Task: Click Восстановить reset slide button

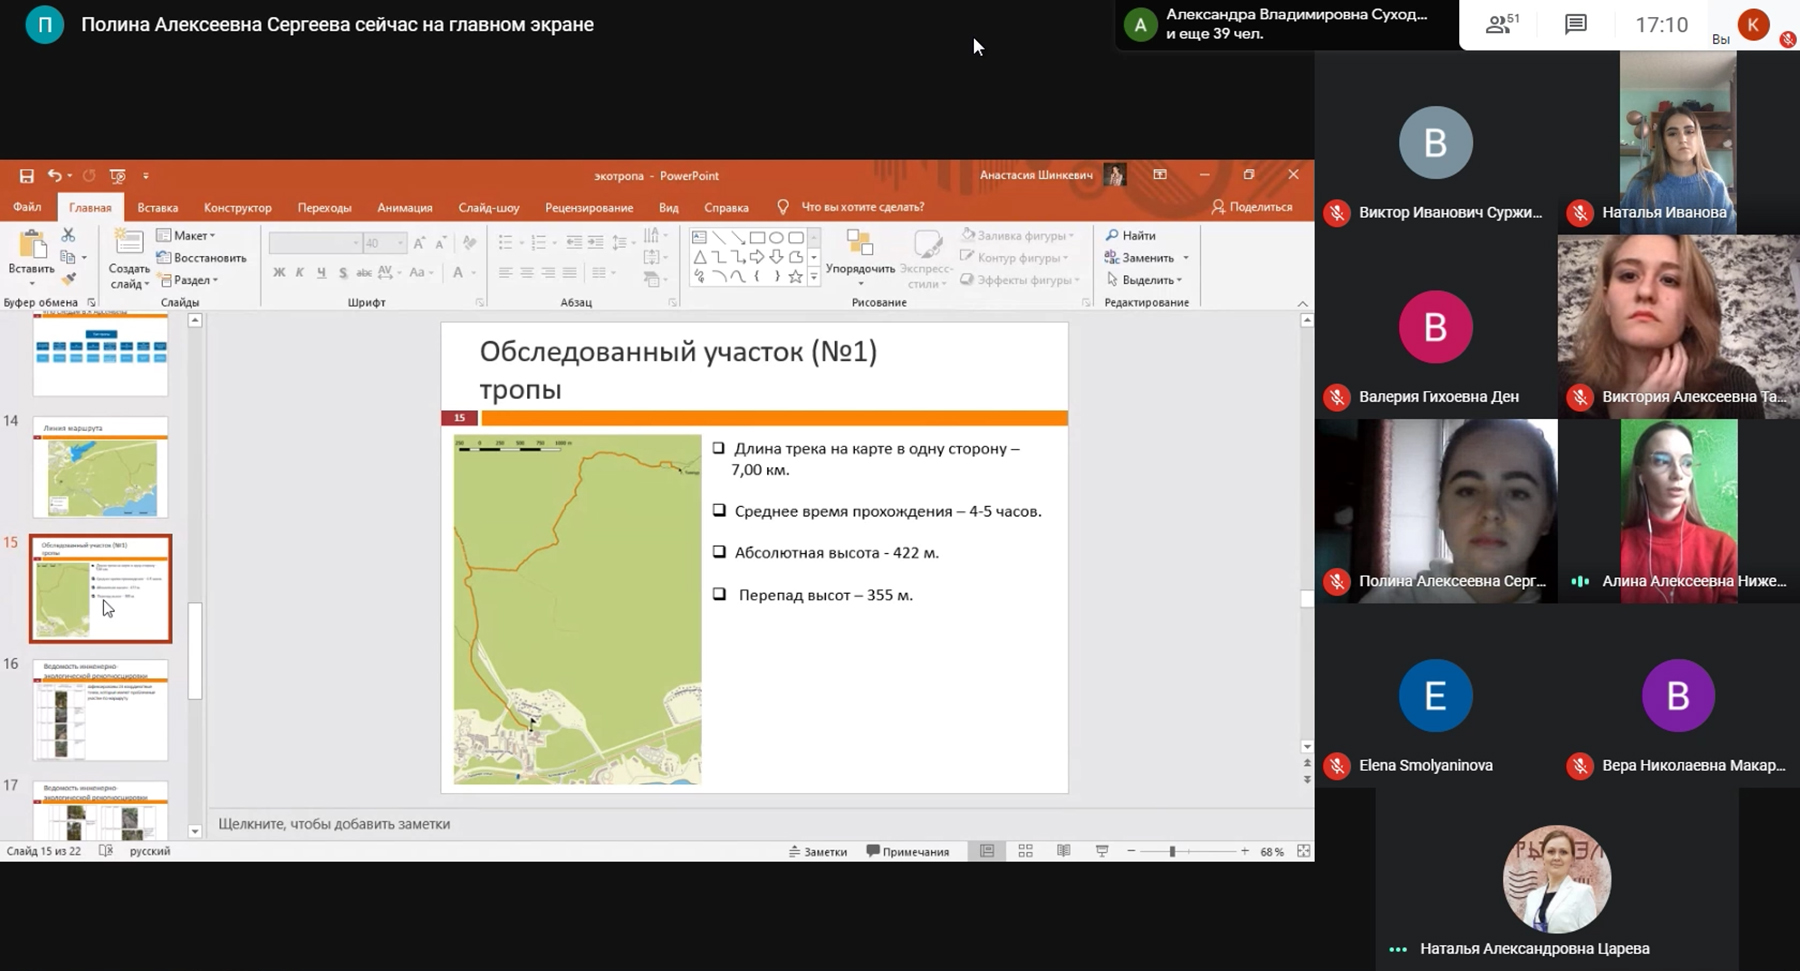Action: point(201,258)
